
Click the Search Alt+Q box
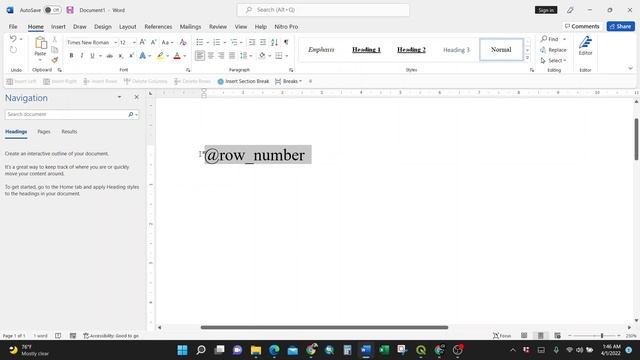click(x=323, y=10)
